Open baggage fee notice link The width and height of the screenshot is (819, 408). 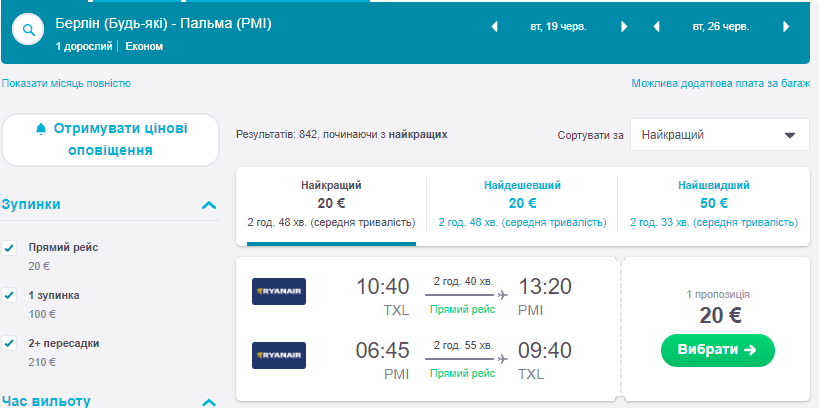coord(720,84)
